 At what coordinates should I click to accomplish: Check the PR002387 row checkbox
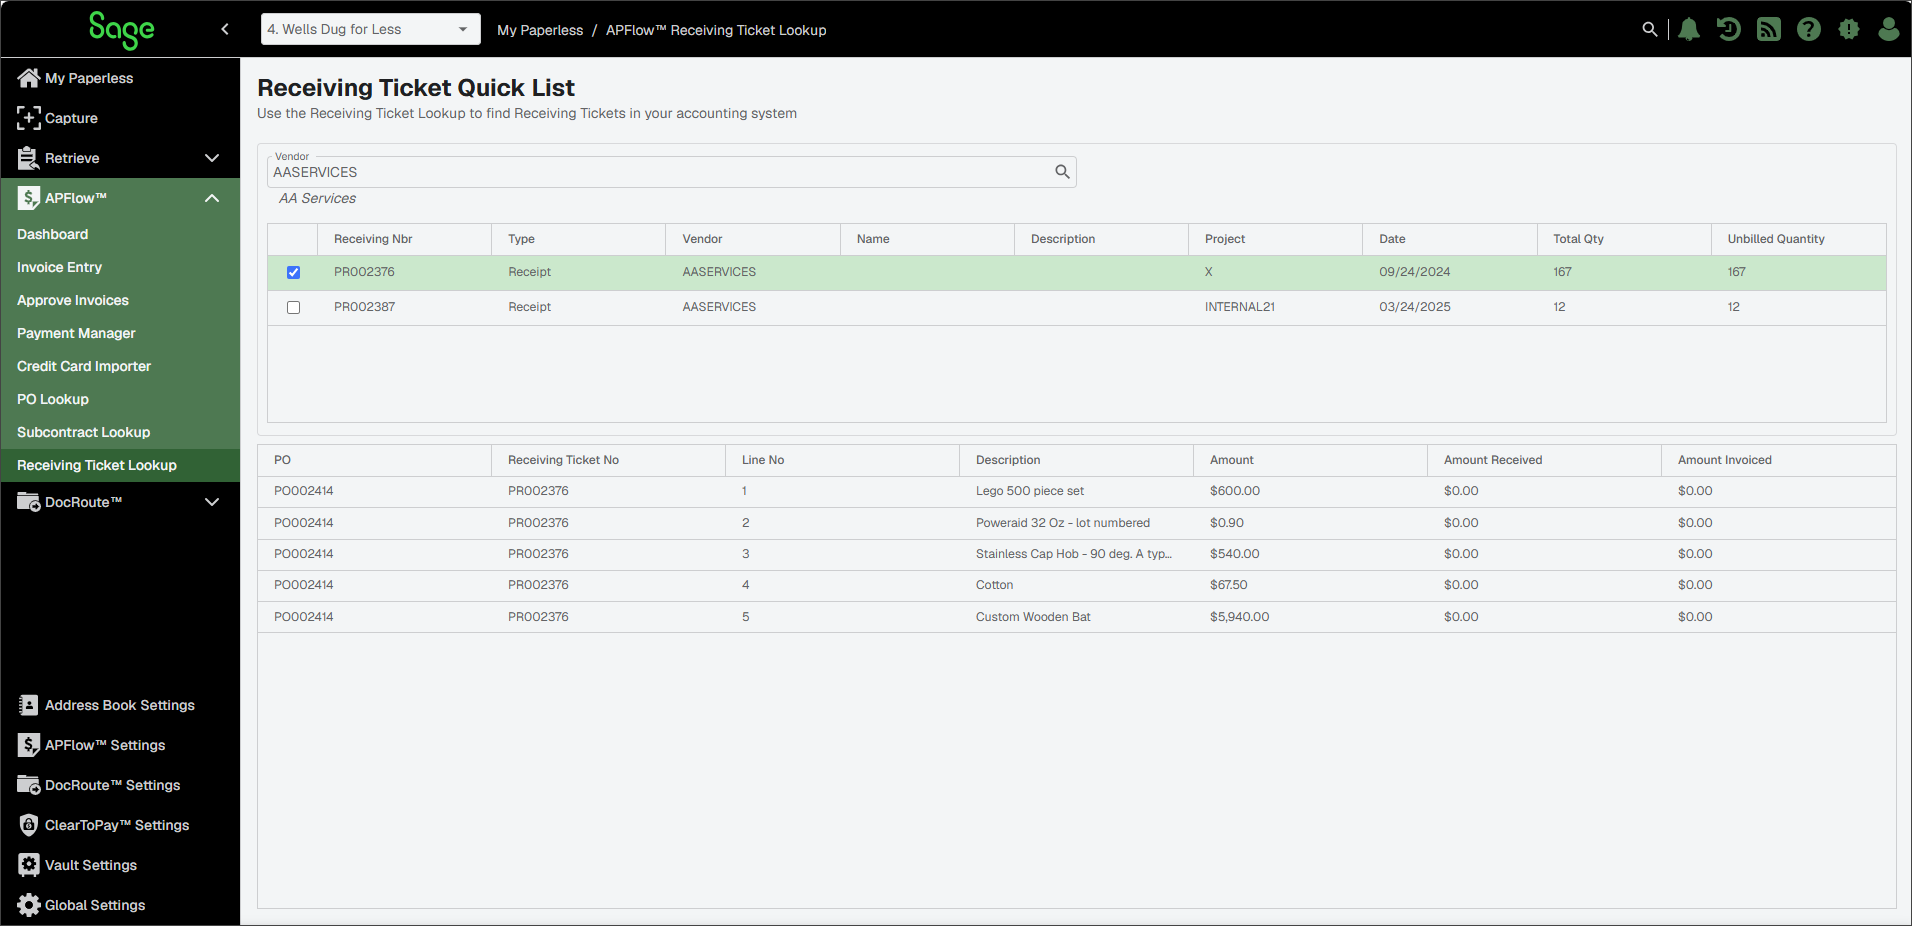tap(293, 307)
